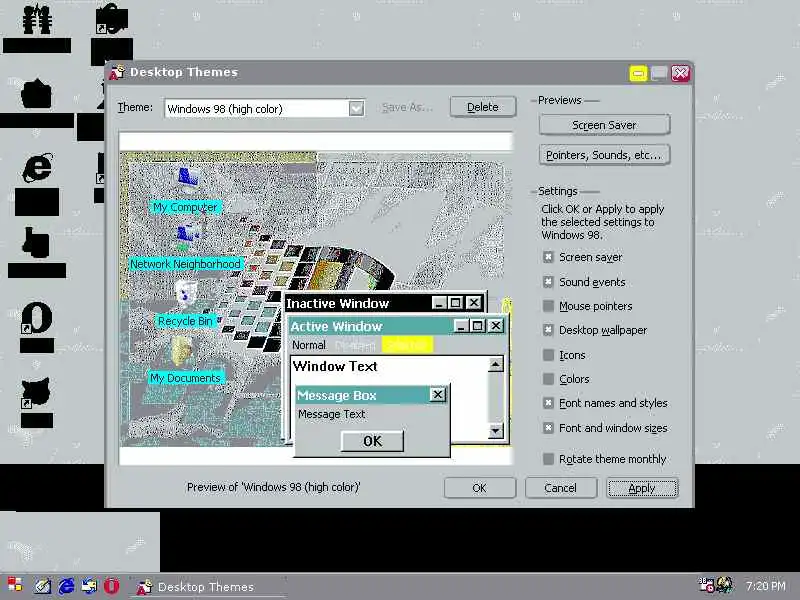Screen dimensions: 800x600
Task: Click the Save As... button
Action: click(407, 107)
